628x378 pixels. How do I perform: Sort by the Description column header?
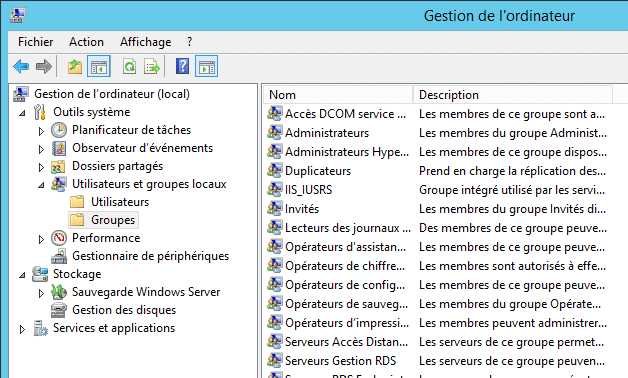tap(513, 95)
